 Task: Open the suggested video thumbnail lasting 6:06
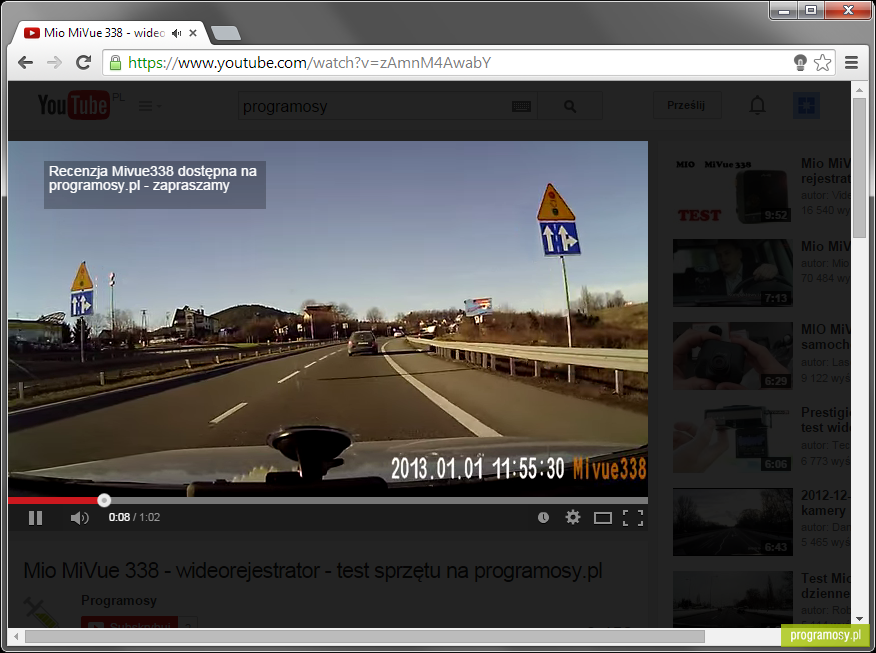click(x=732, y=439)
